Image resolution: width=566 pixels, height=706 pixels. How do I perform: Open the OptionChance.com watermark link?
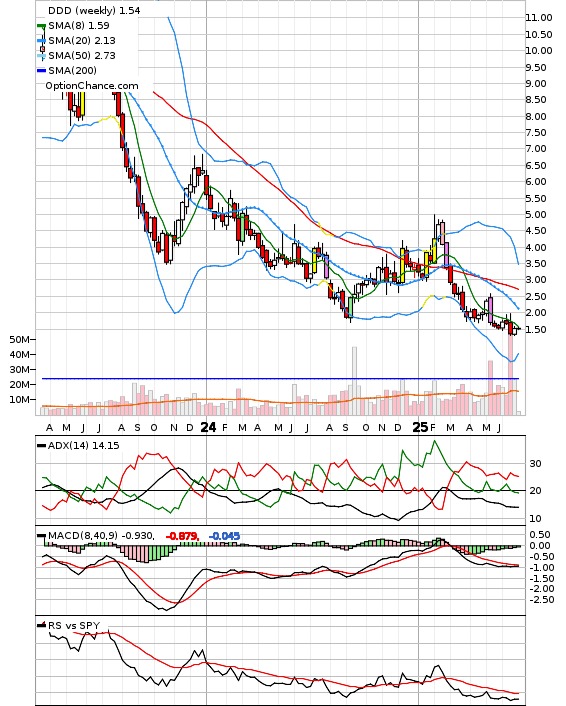92,86
